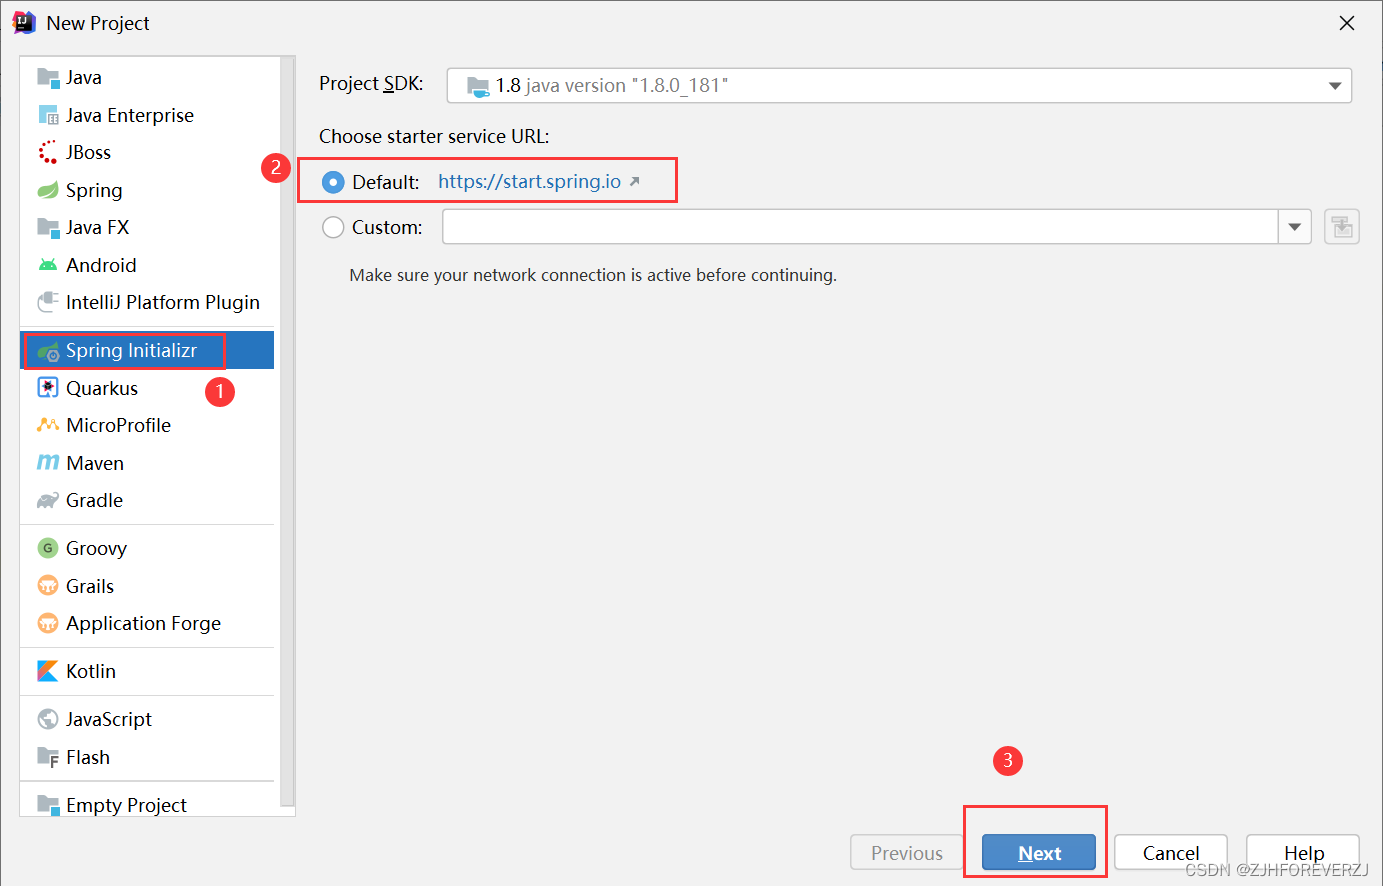1383x886 pixels.
Task: Select the Grails list entry
Action: (147, 586)
